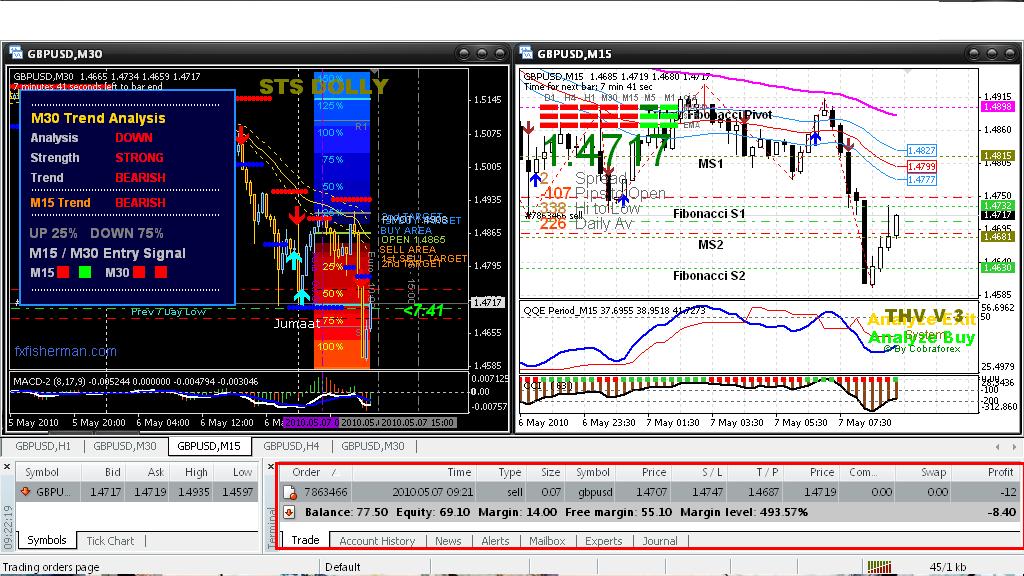
Task: Switch to the GBPUSD,M15 chart tab
Action: [x=209, y=446]
